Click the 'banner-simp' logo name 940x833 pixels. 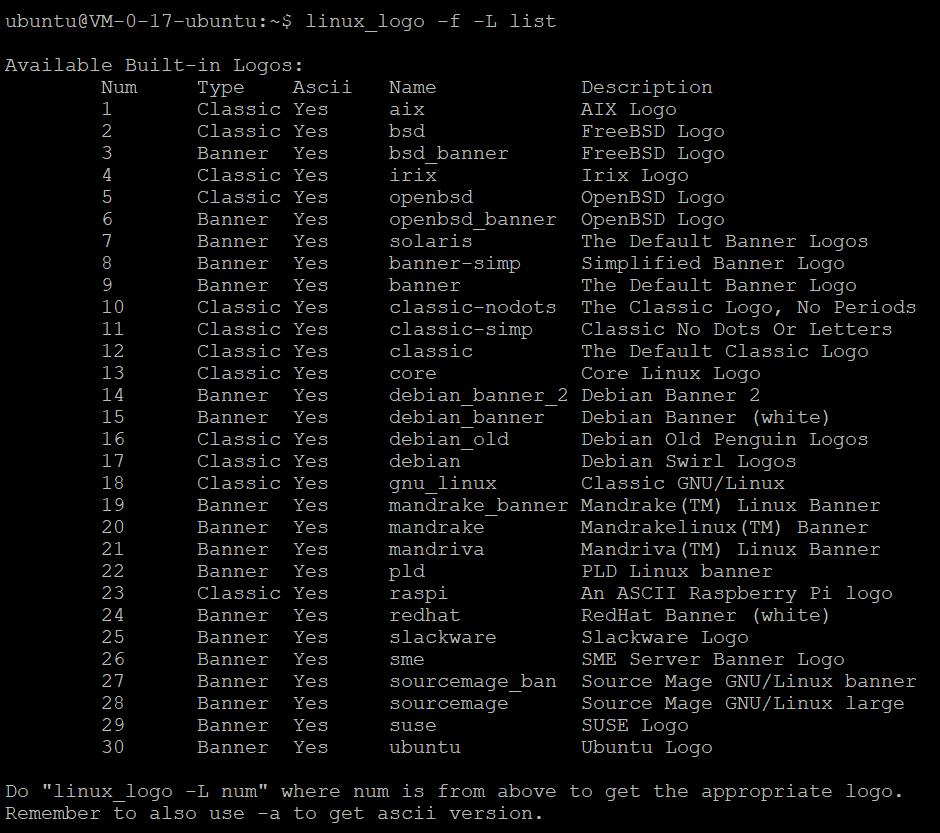(x=454, y=264)
